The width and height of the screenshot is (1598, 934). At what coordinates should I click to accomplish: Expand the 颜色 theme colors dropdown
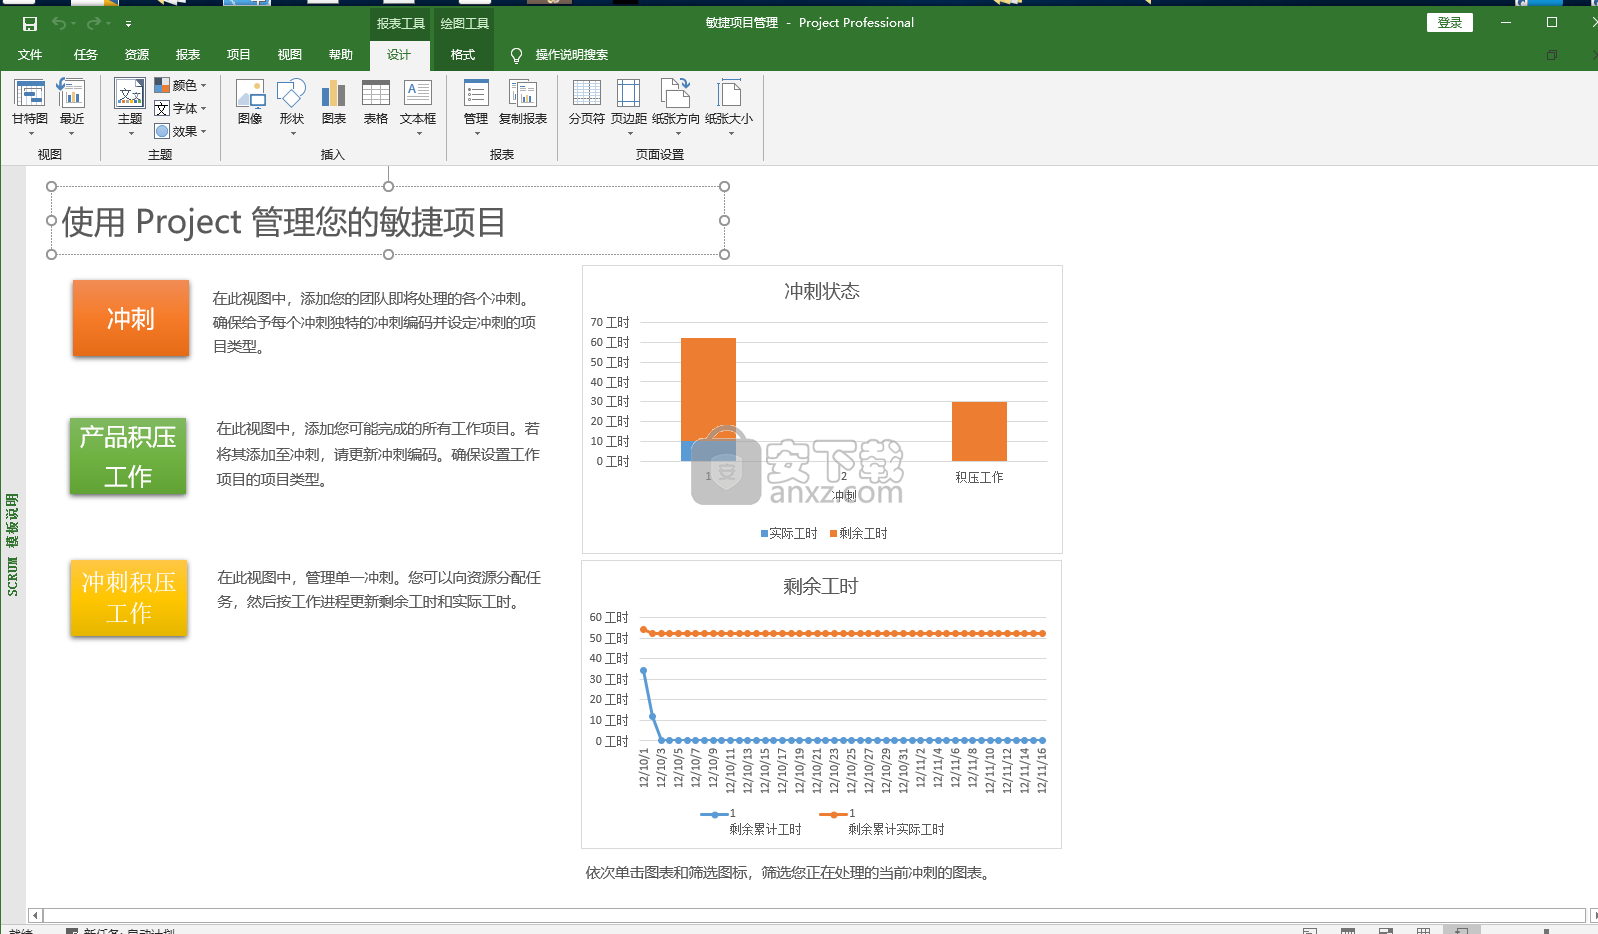pyautogui.click(x=180, y=85)
